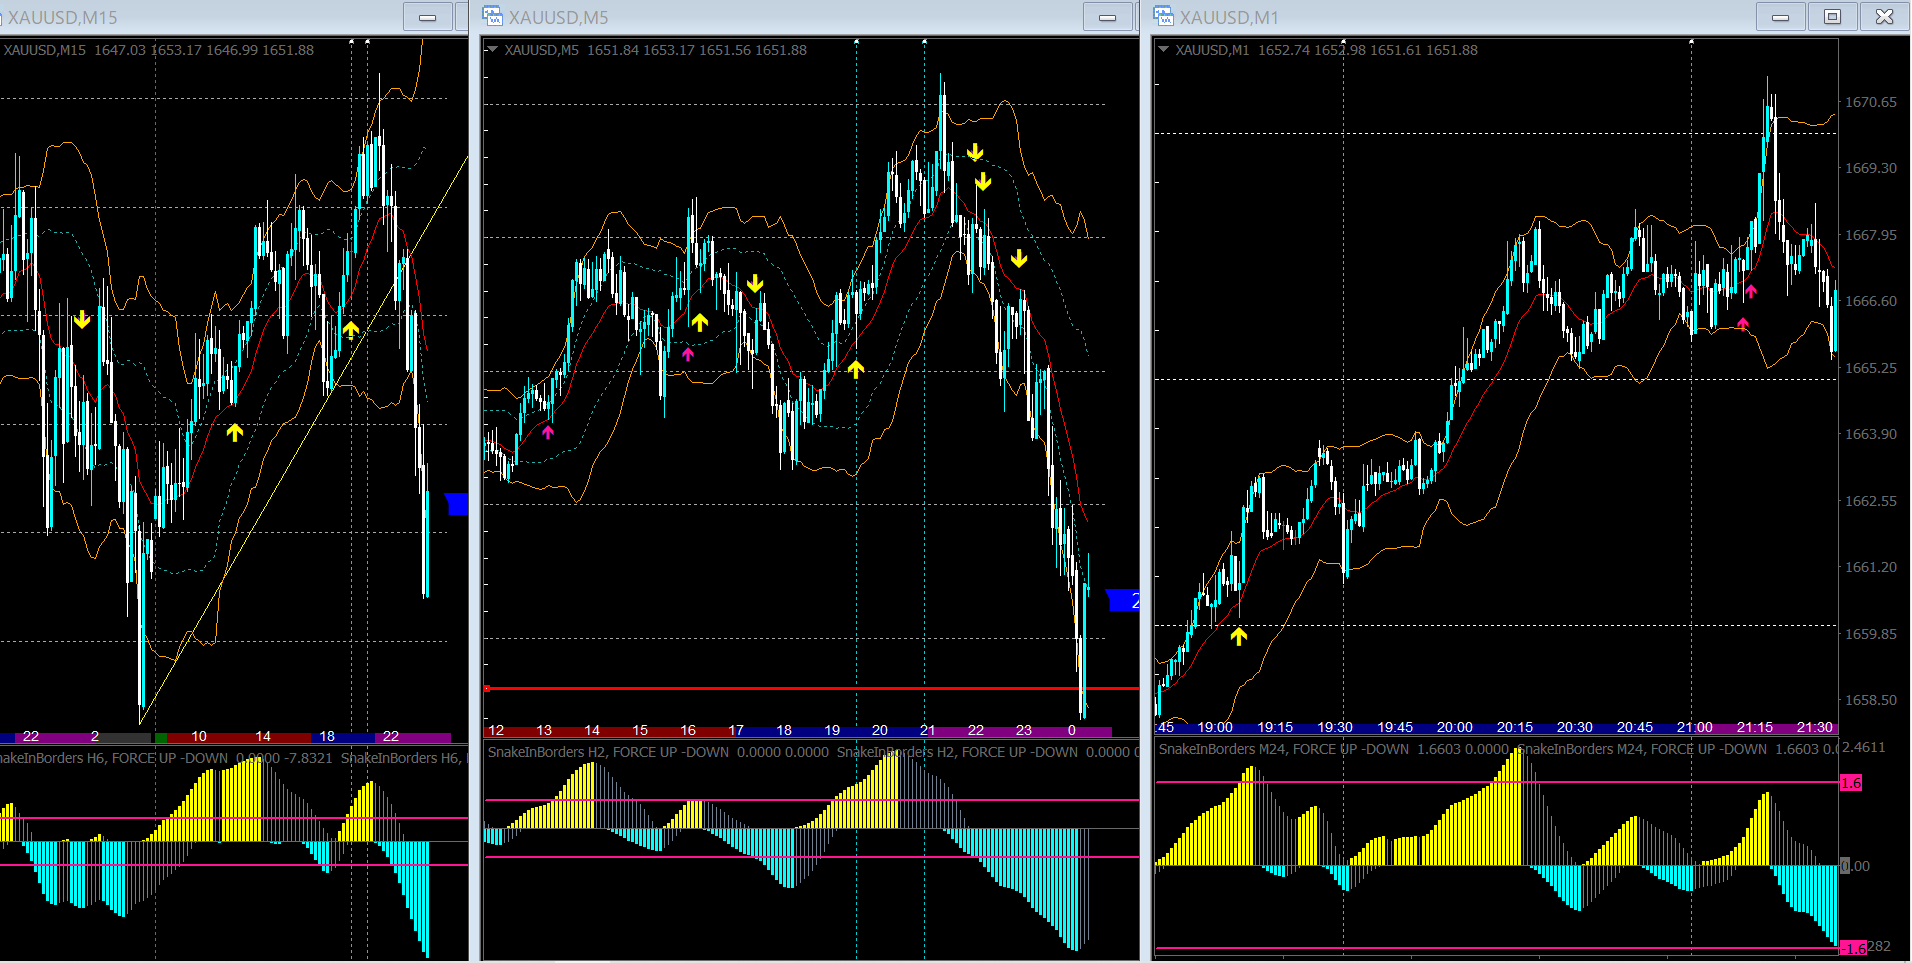Click the 20:15 time label on M1 chart
The image size is (1912, 963).
(1515, 727)
